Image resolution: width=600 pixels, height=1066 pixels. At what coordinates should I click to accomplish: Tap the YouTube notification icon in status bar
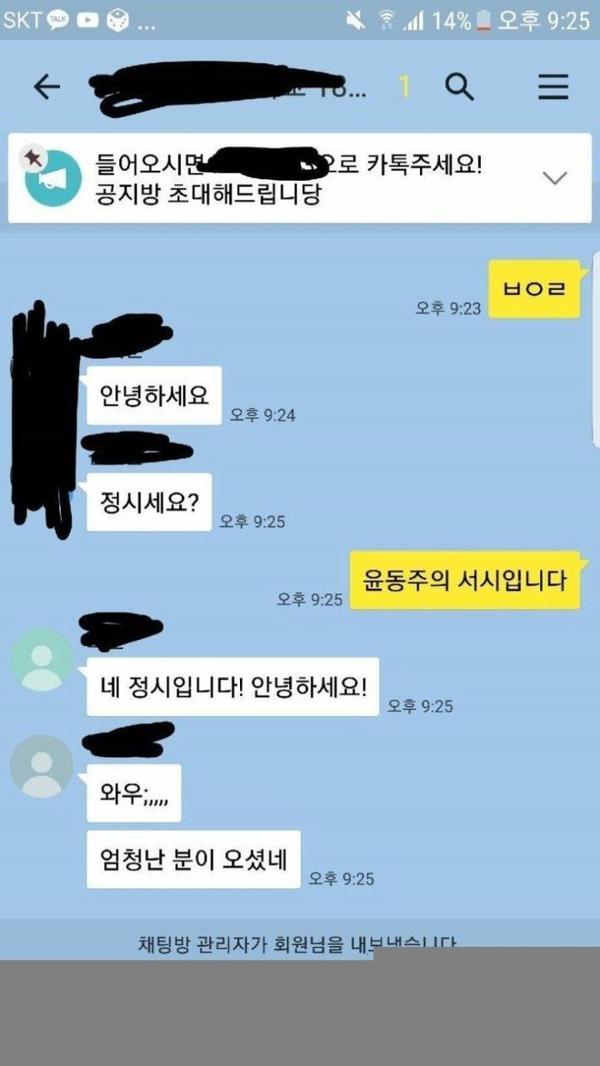[88, 20]
